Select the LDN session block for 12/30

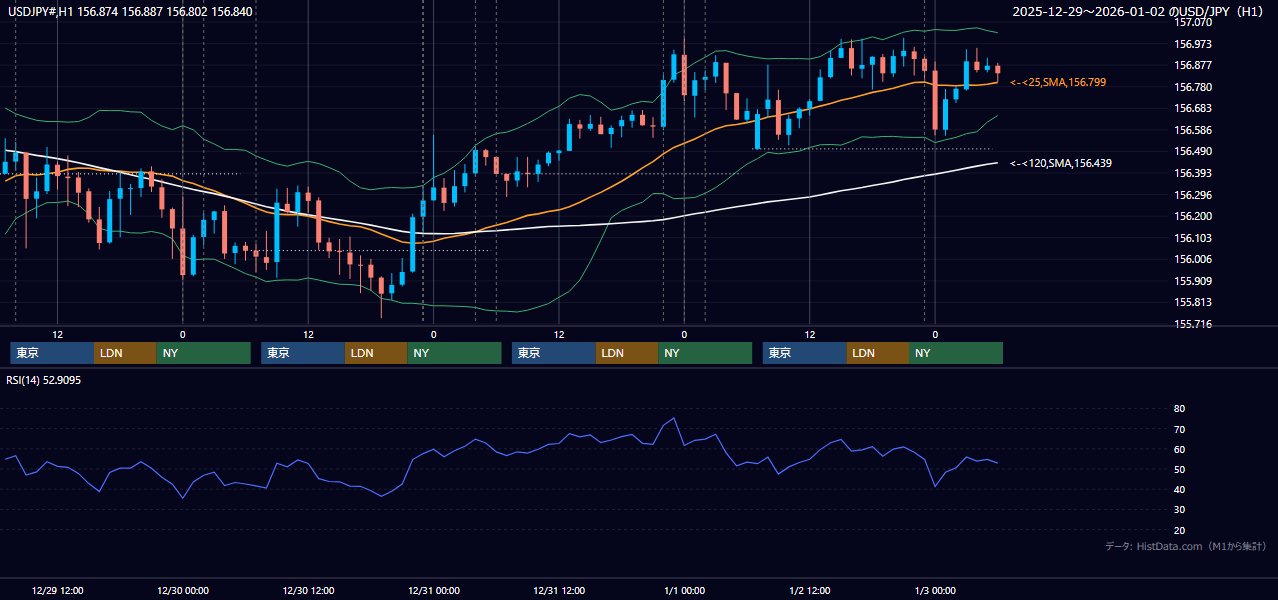(376, 353)
